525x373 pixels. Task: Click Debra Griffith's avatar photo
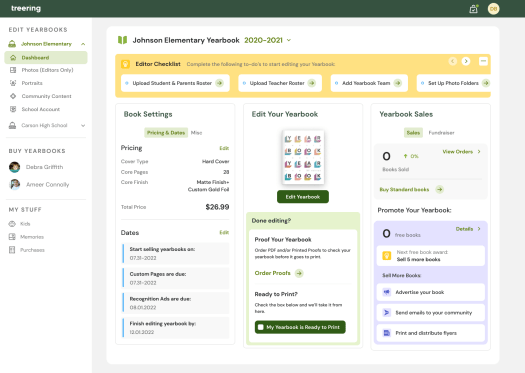pos(14,167)
